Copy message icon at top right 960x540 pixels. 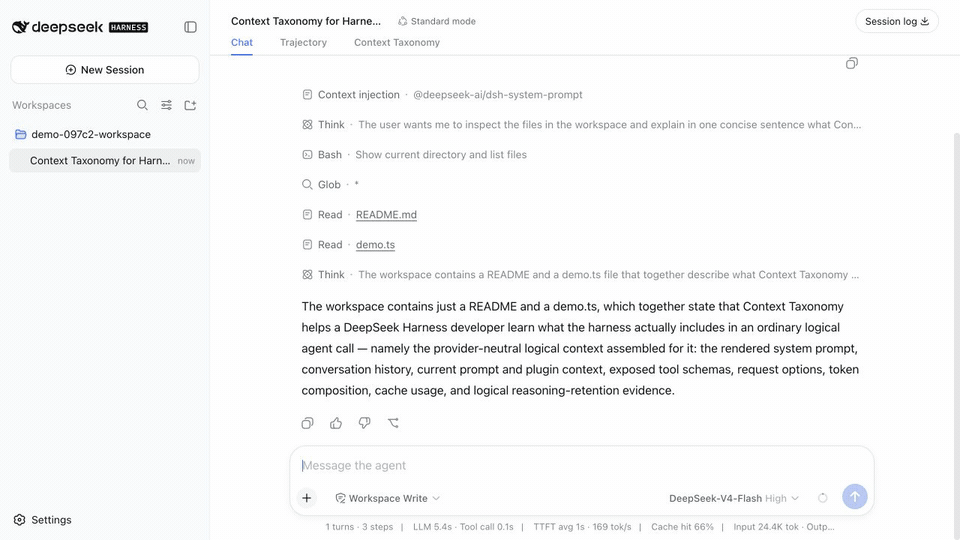pos(852,63)
